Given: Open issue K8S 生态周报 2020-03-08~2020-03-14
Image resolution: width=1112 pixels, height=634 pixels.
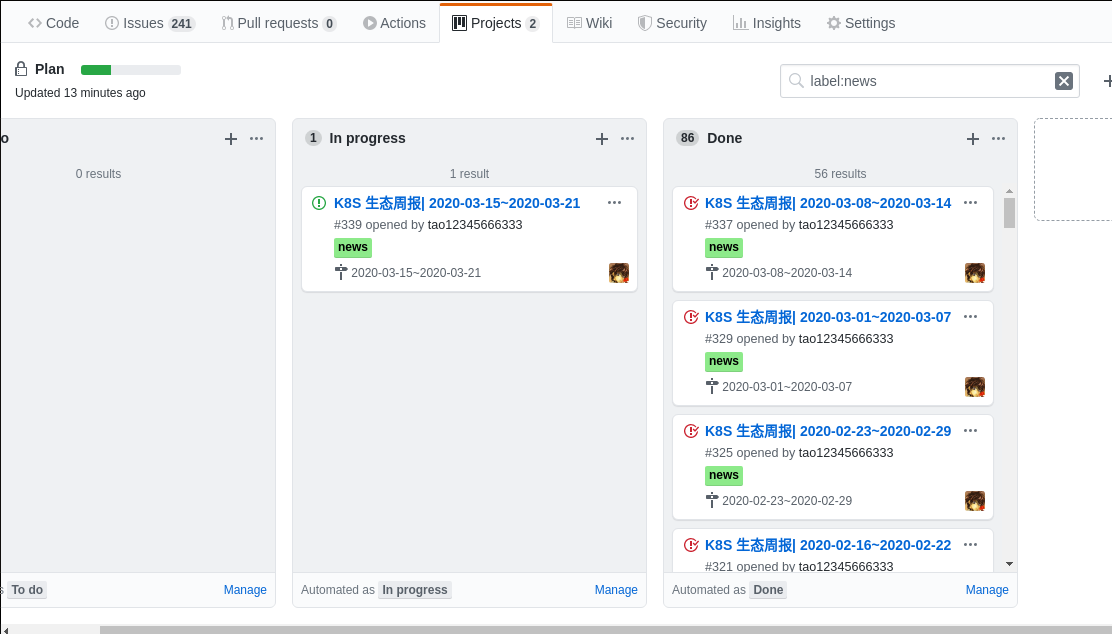Looking at the screenshot, I should [828, 203].
